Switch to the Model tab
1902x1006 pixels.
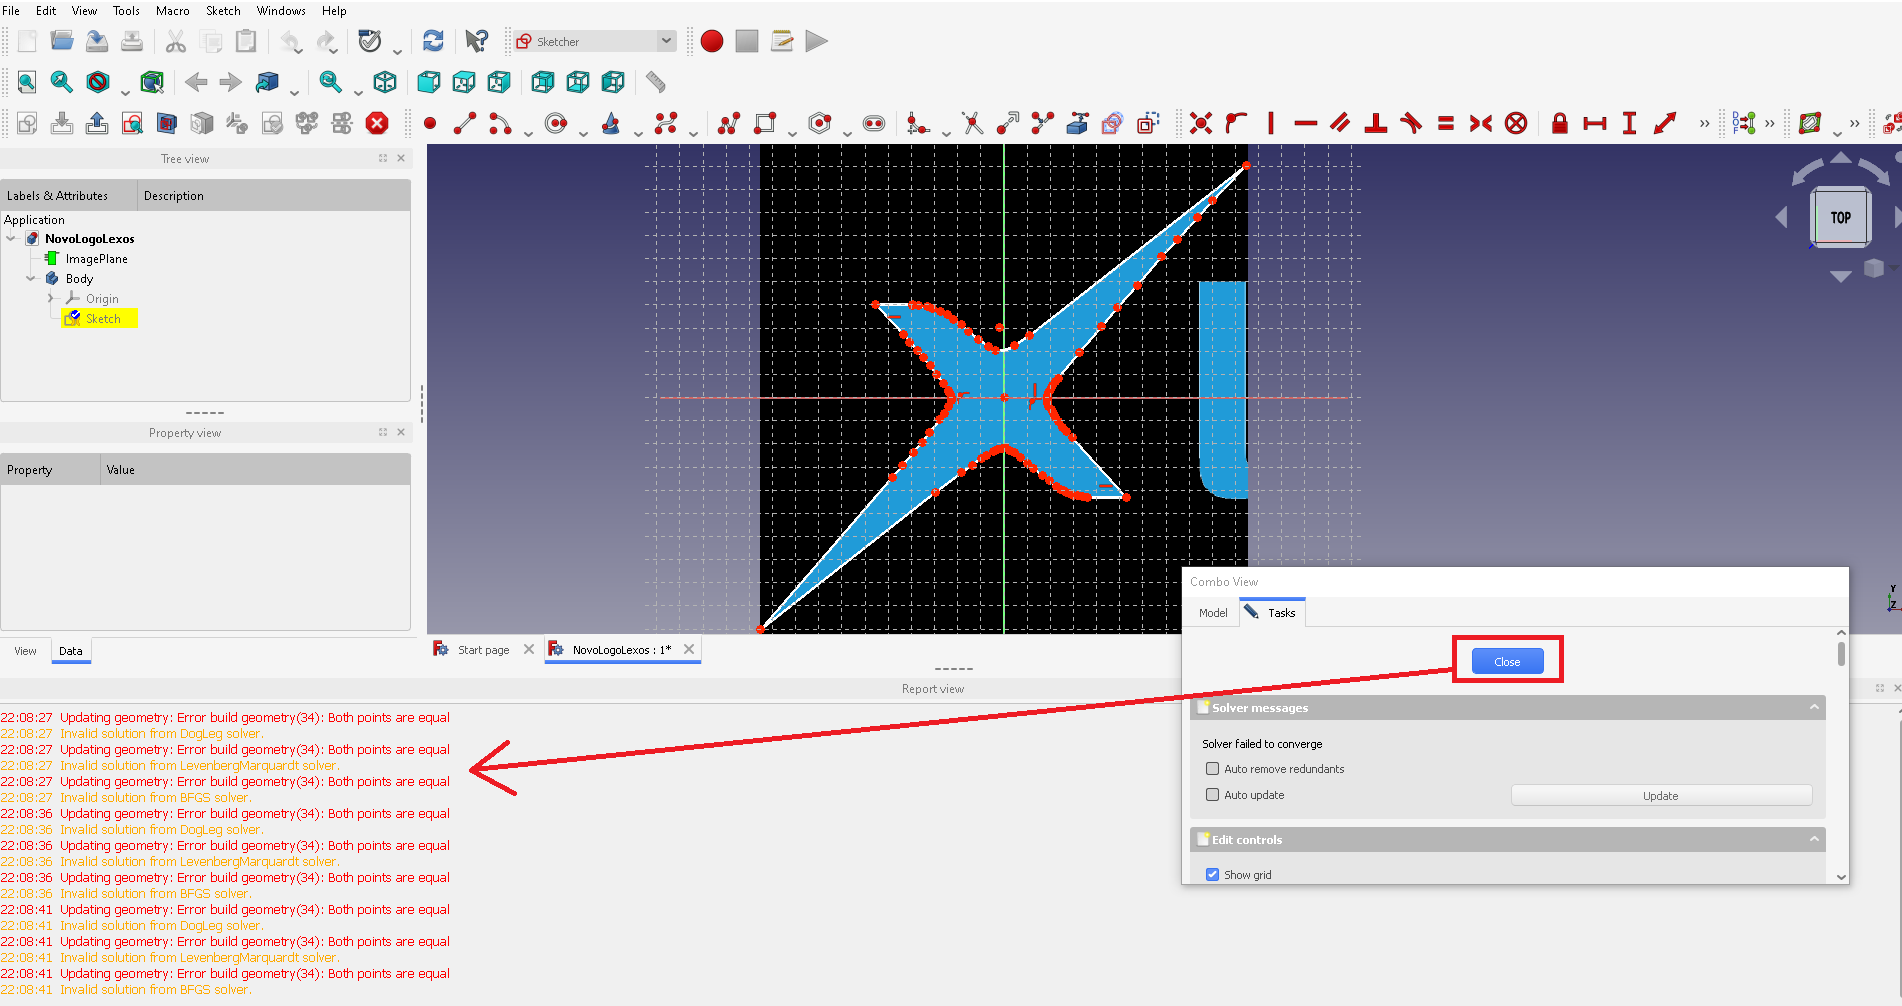coord(1212,612)
